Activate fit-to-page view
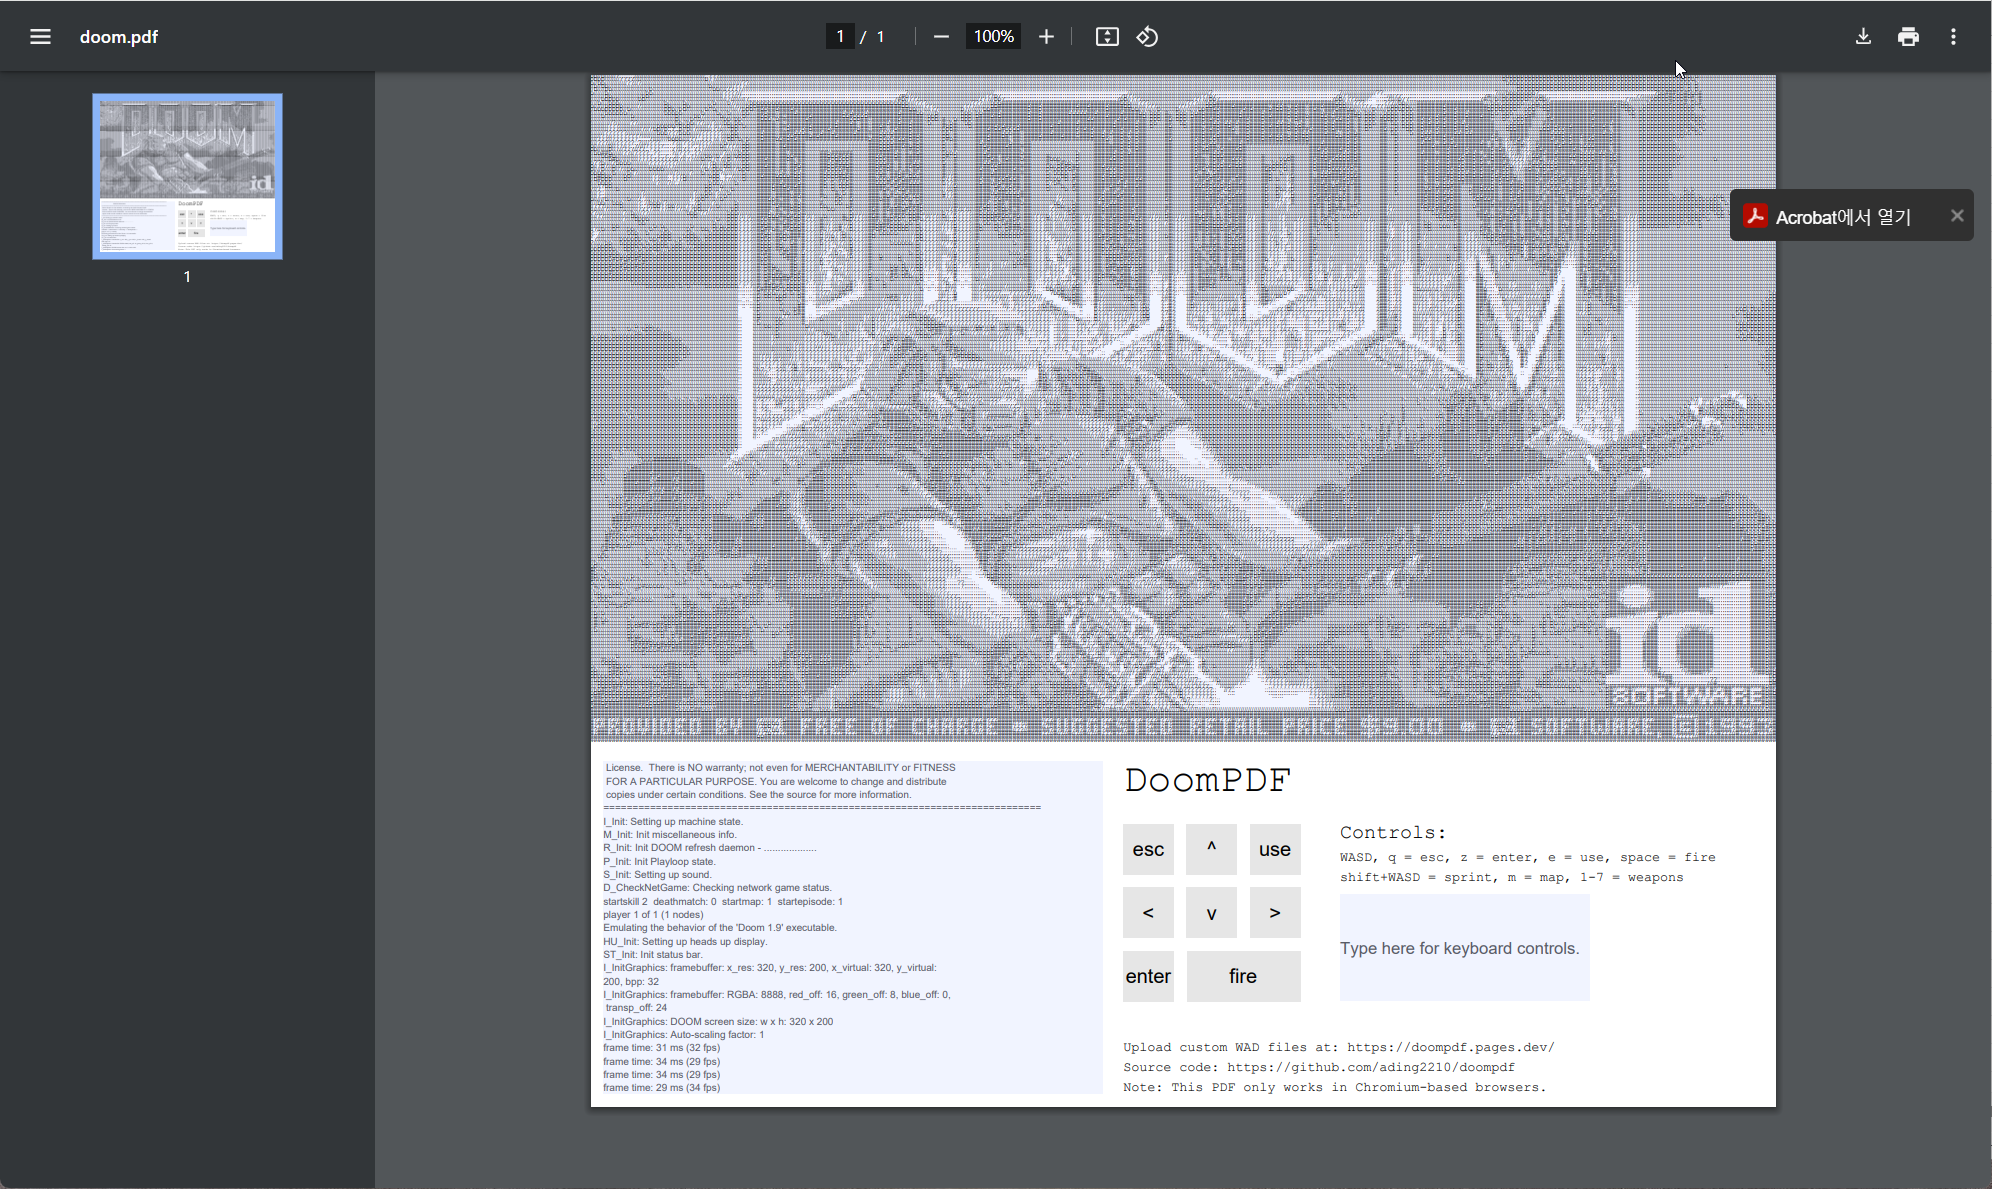 (x=1107, y=36)
